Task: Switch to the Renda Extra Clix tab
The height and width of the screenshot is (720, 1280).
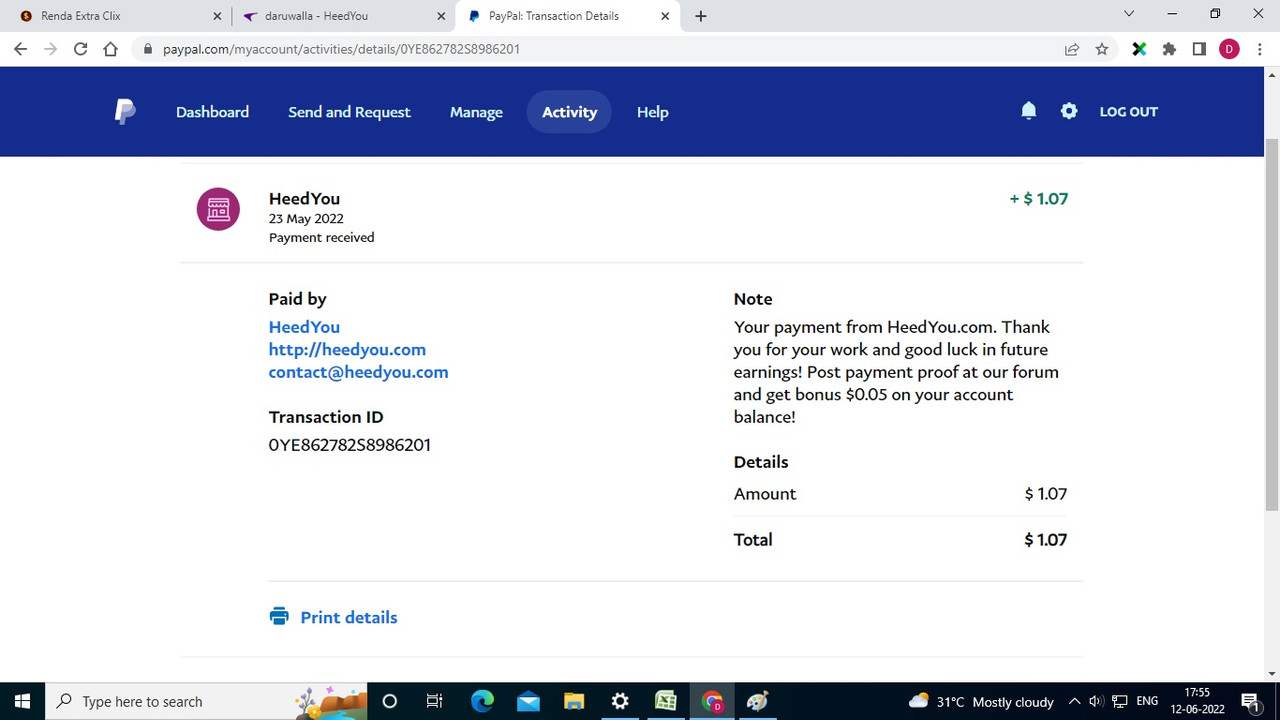Action: [118, 16]
